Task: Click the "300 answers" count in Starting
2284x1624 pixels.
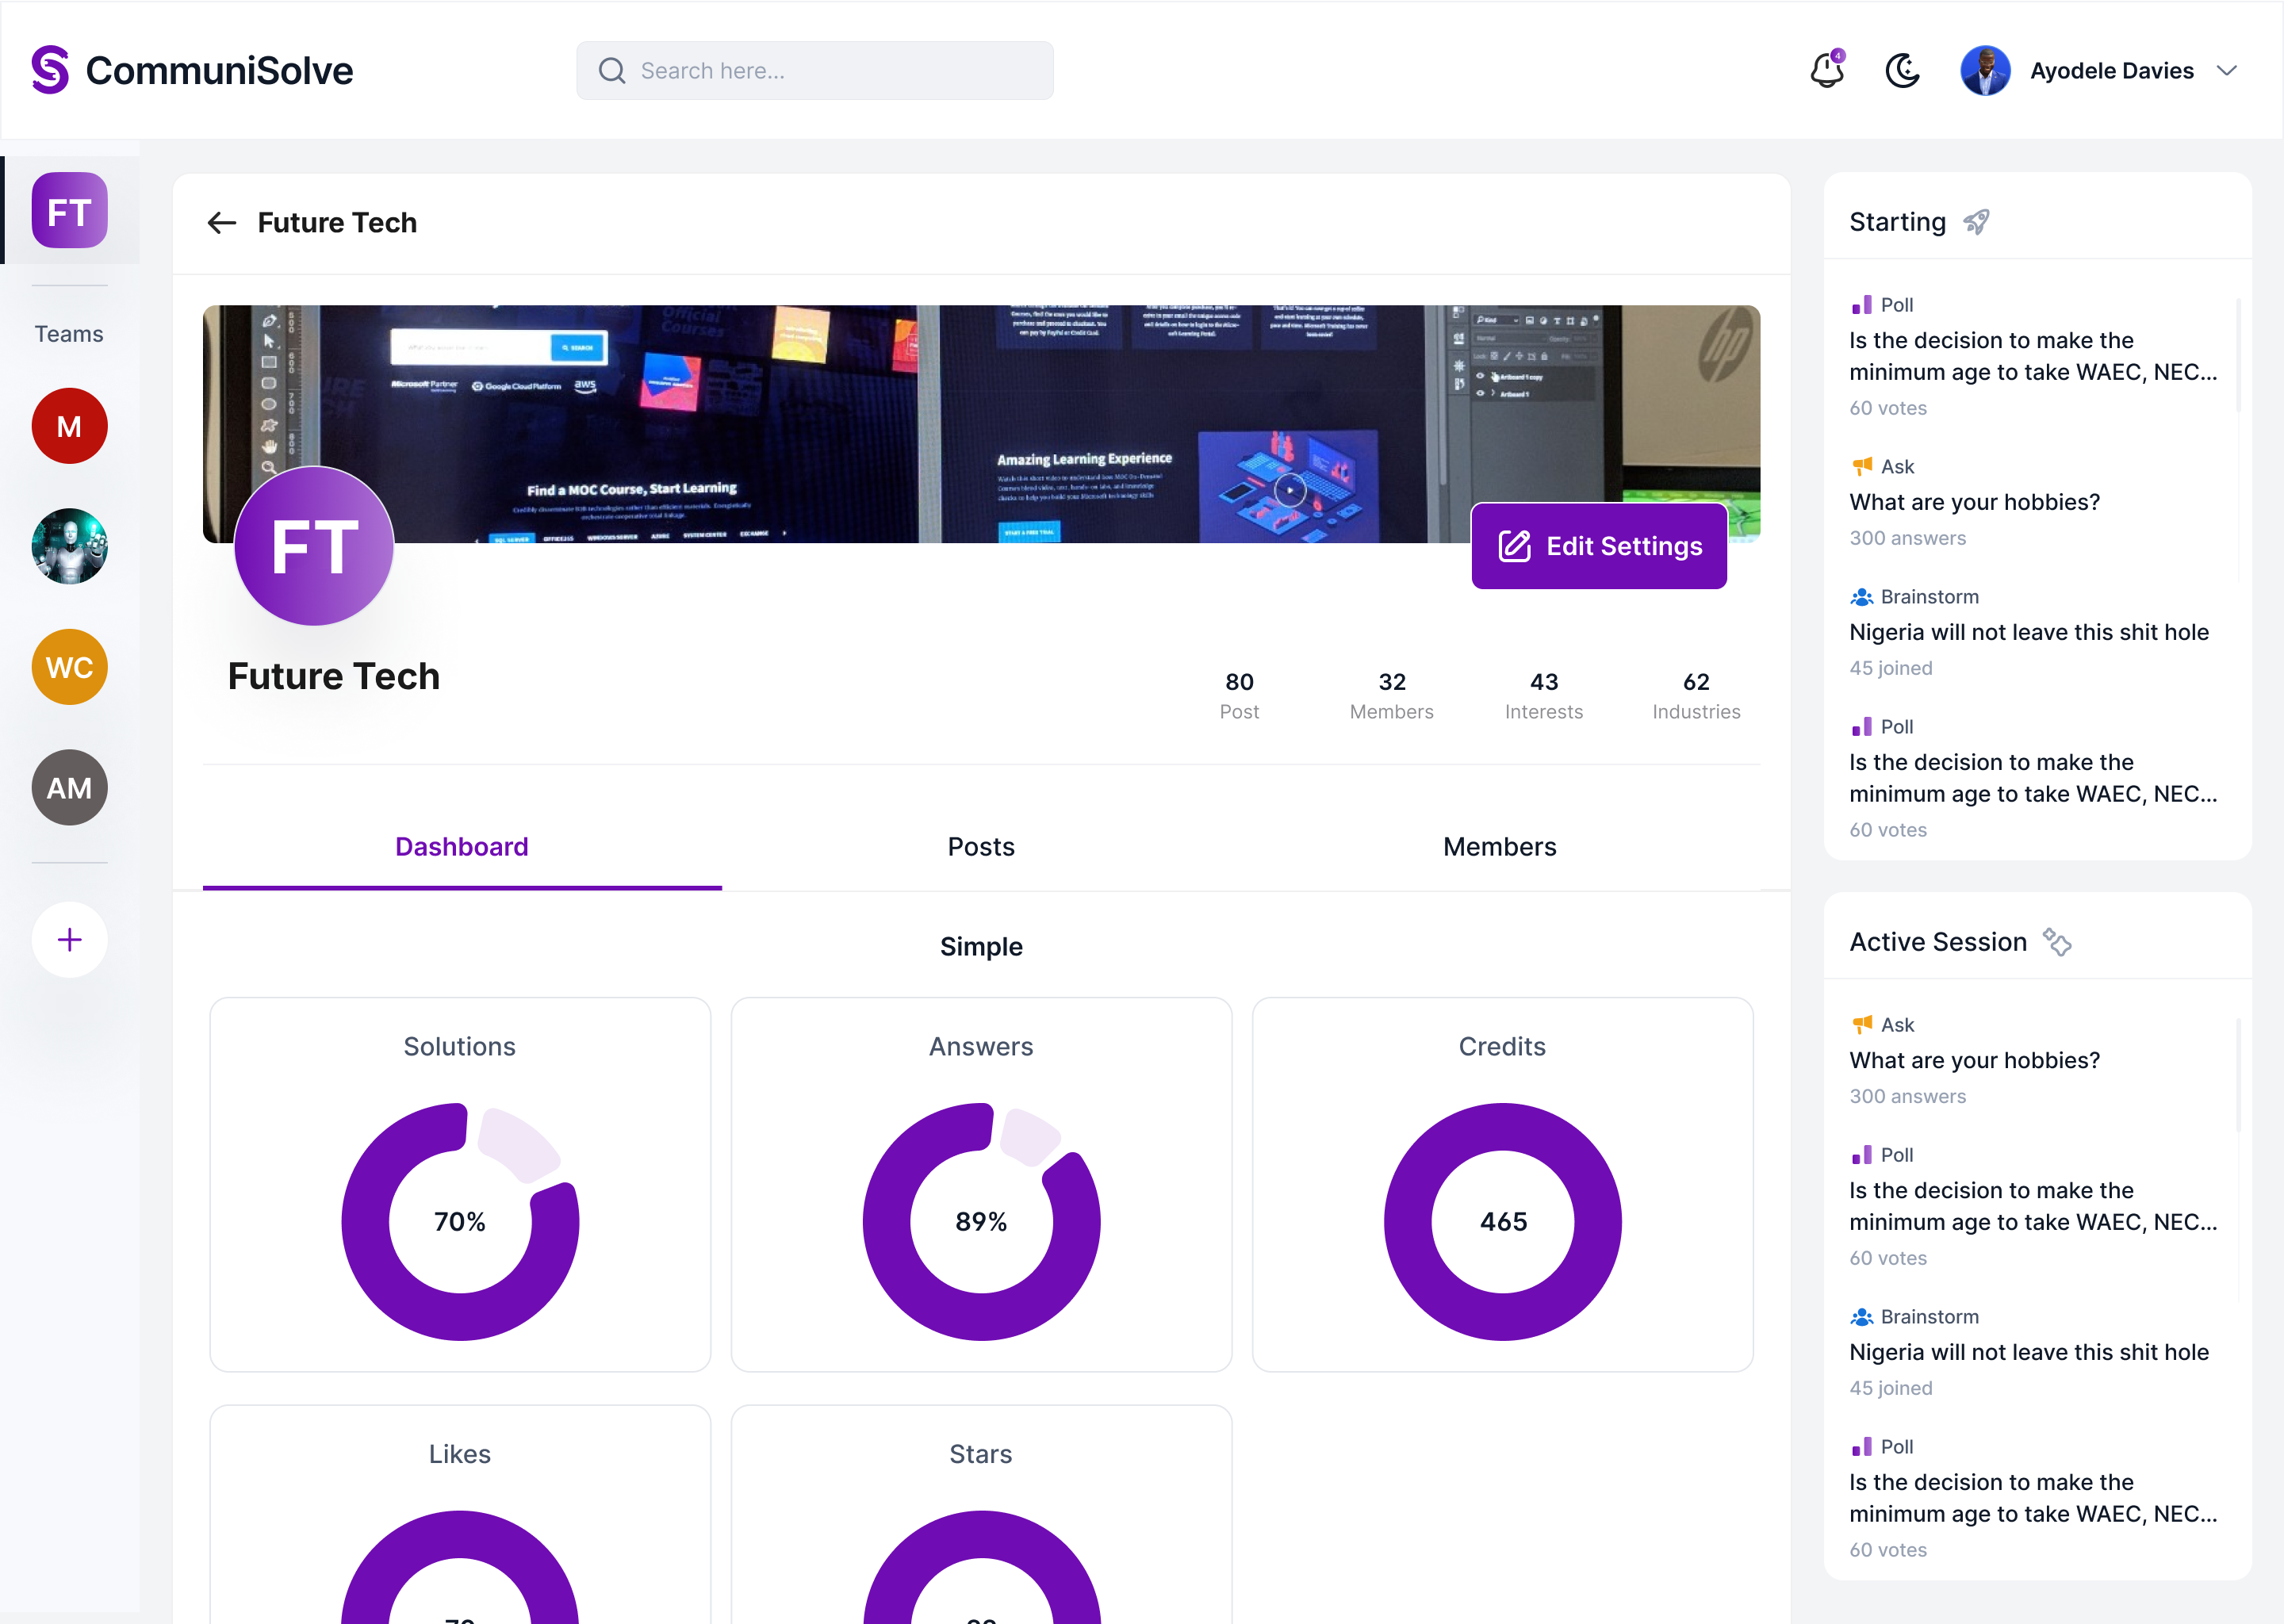Action: point(1907,538)
